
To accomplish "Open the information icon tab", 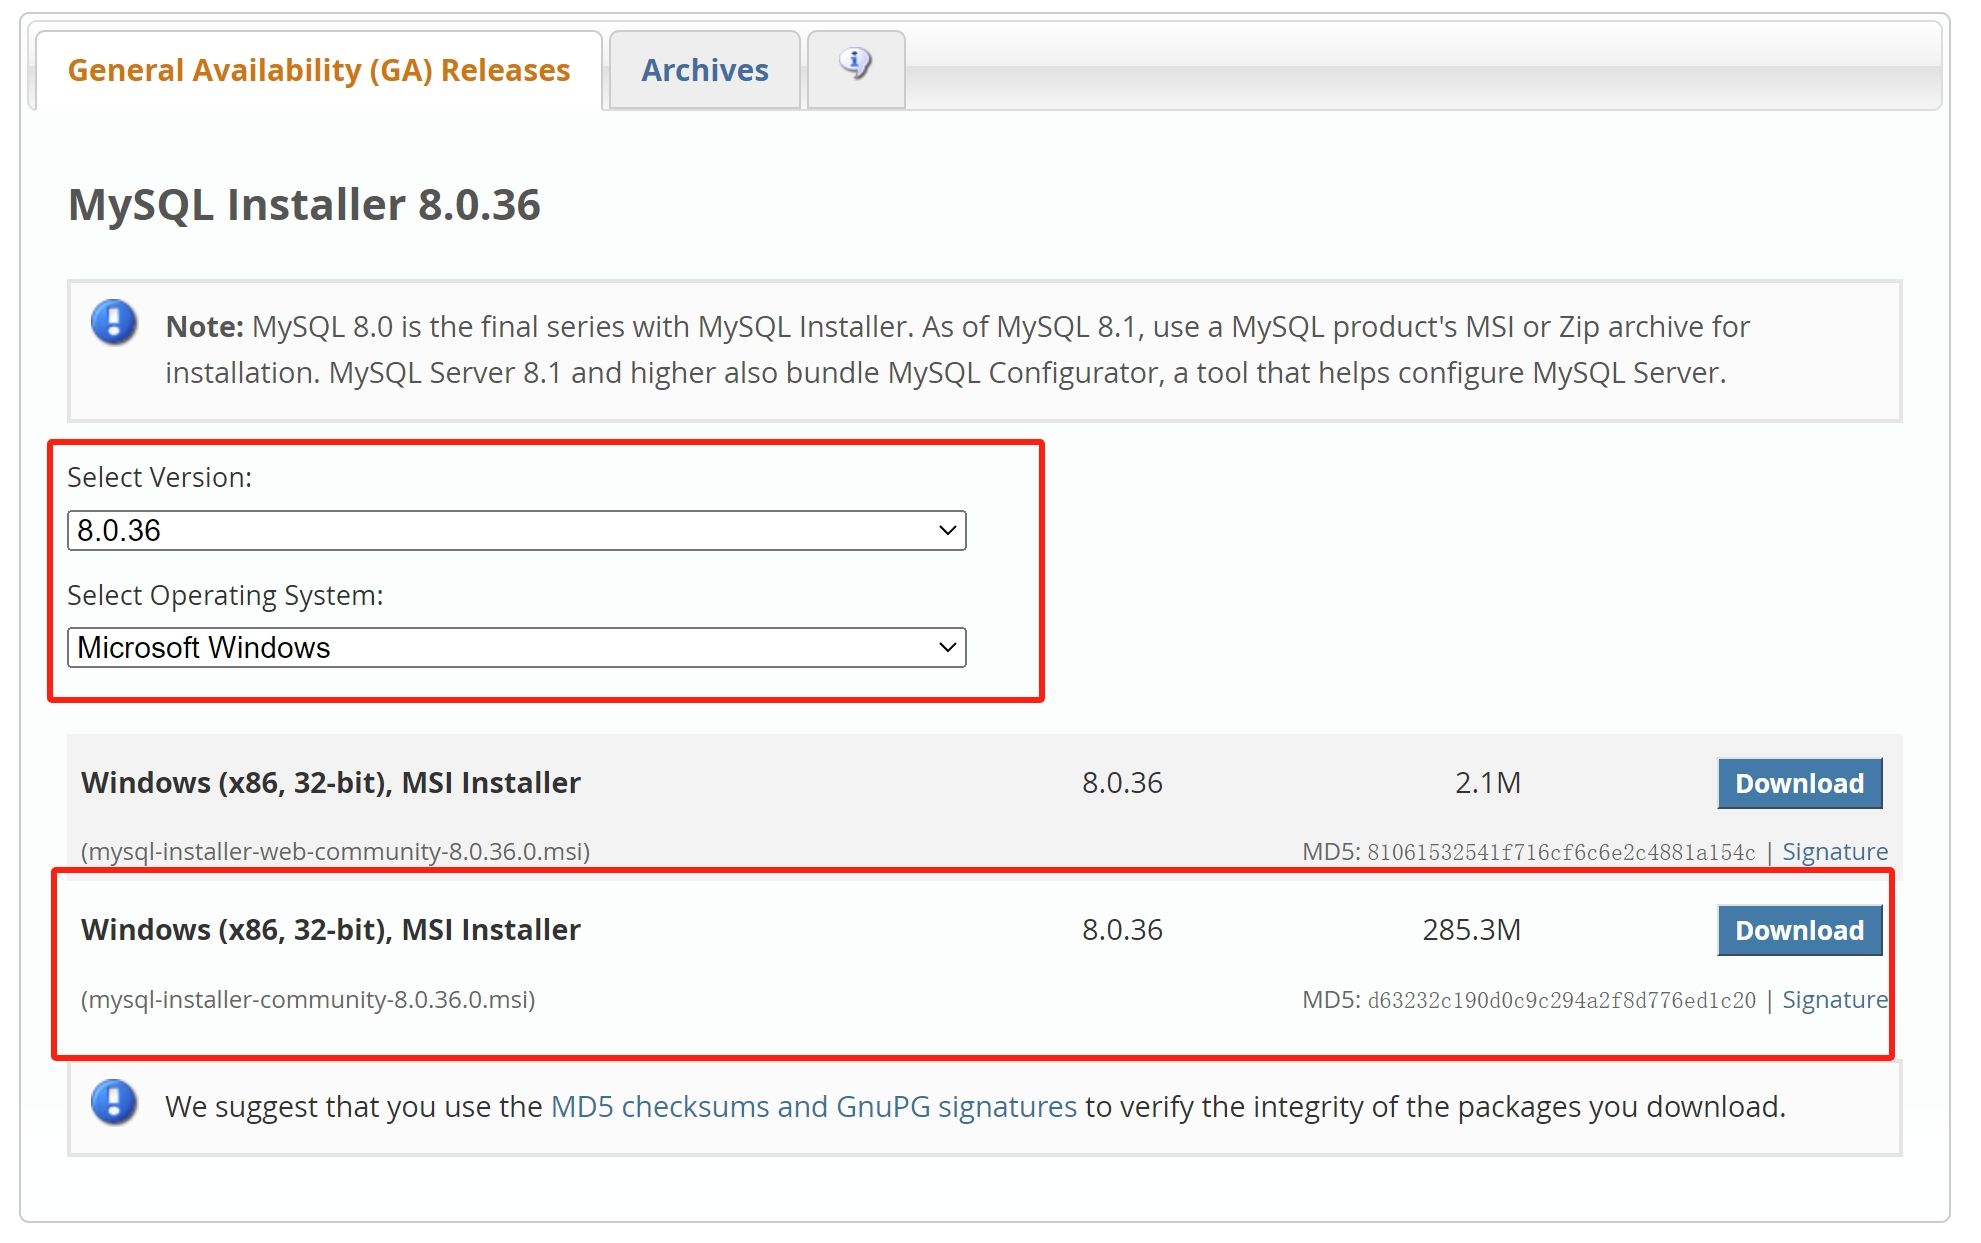I will point(856,68).
